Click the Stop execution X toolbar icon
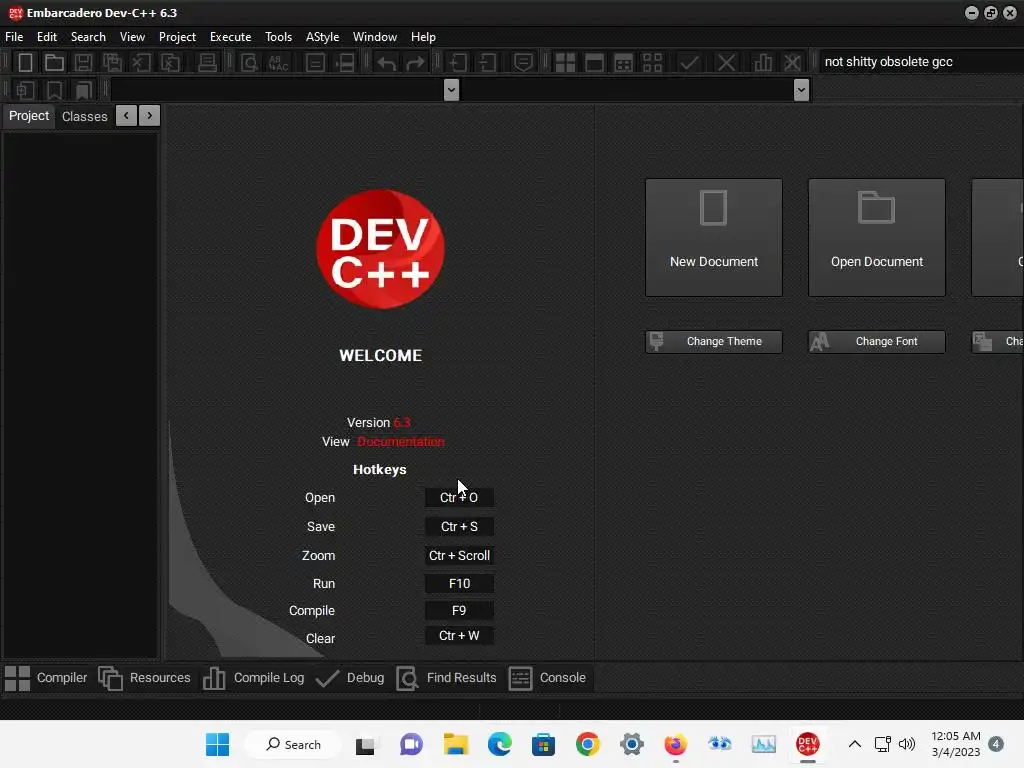The height and width of the screenshot is (768, 1024). pyautogui.click(x=726, y=63)
